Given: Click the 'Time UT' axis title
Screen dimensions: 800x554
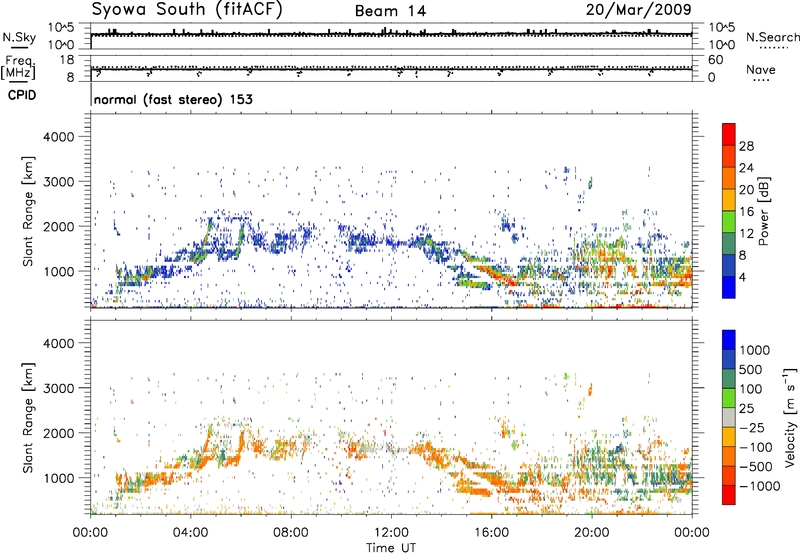Looking at the screenshot, I should point(391,548).
